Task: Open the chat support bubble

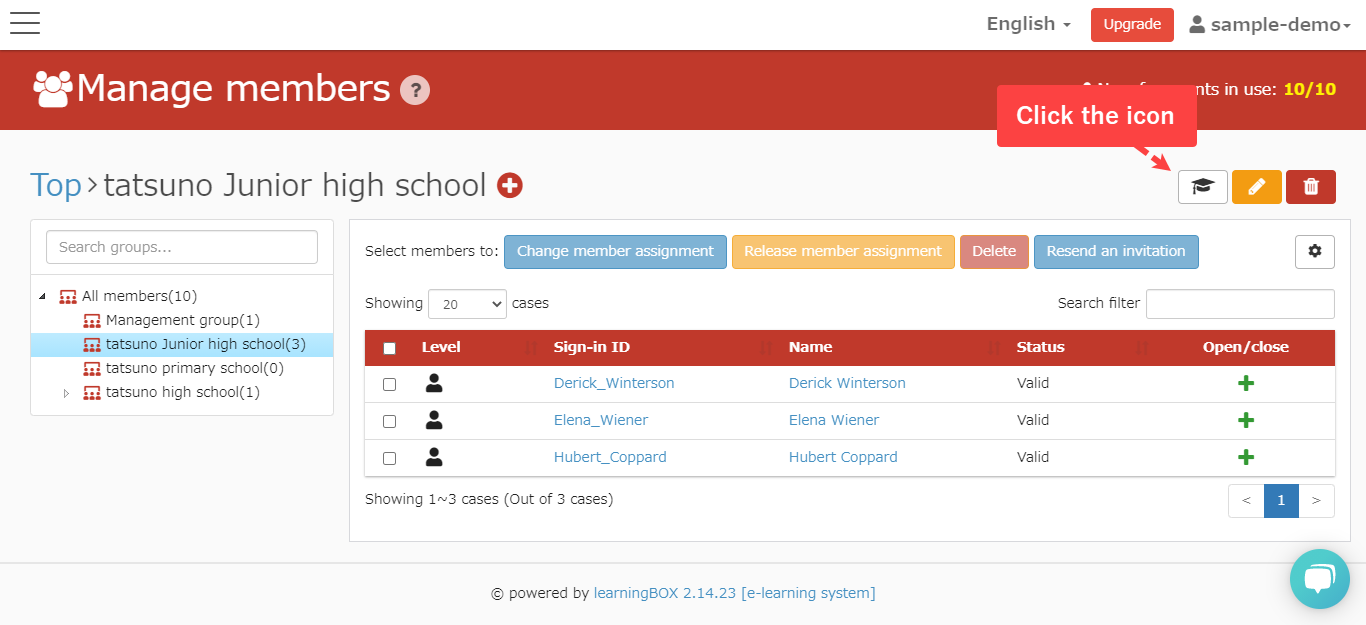Action: coord(1319,578)
